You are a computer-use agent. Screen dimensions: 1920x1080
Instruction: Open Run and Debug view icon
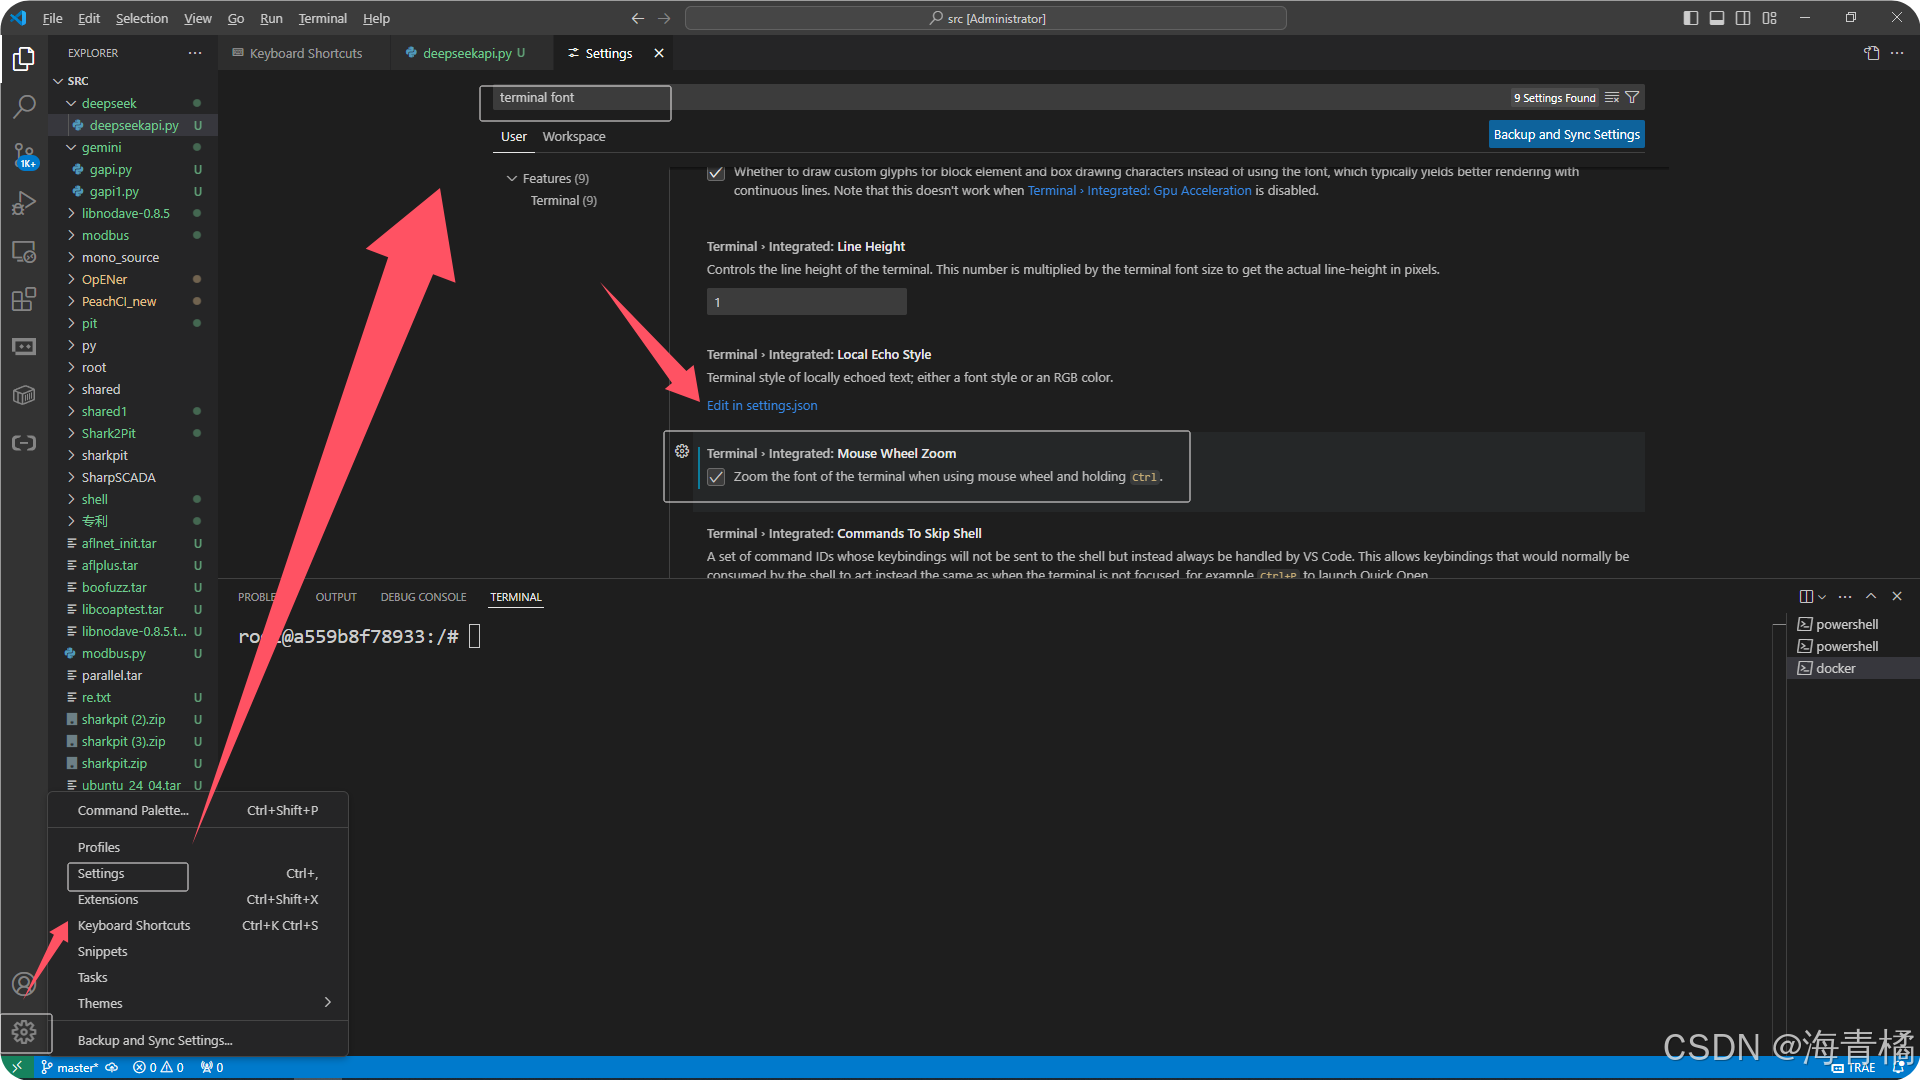click(x=24, y=203)
